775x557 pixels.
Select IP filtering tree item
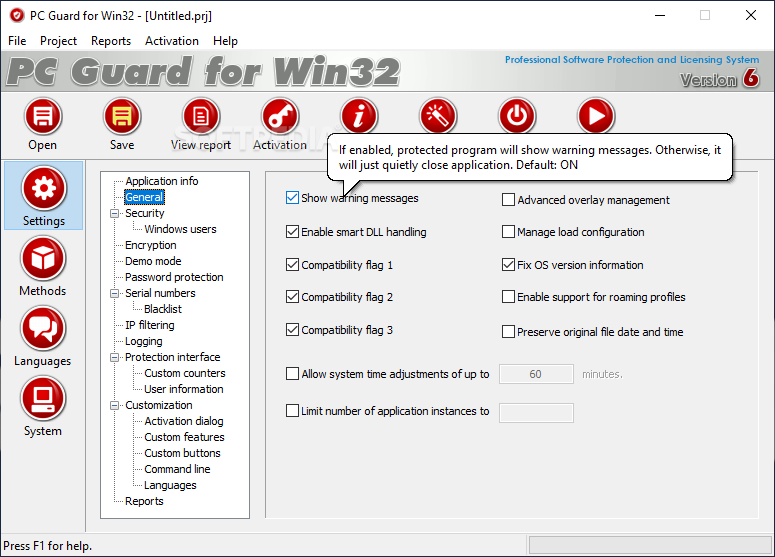(x=150, y=325)
